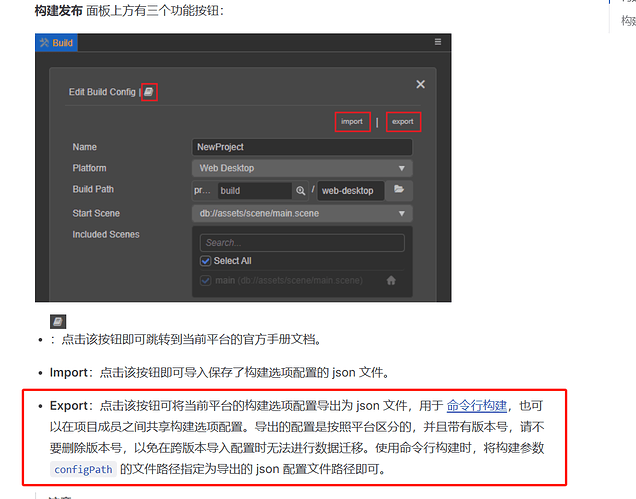The height and width of the screenshot is (499, 636).
Task: Click the Edit Build Config title text
Action: pyautogui.click(x=102, y=92)
